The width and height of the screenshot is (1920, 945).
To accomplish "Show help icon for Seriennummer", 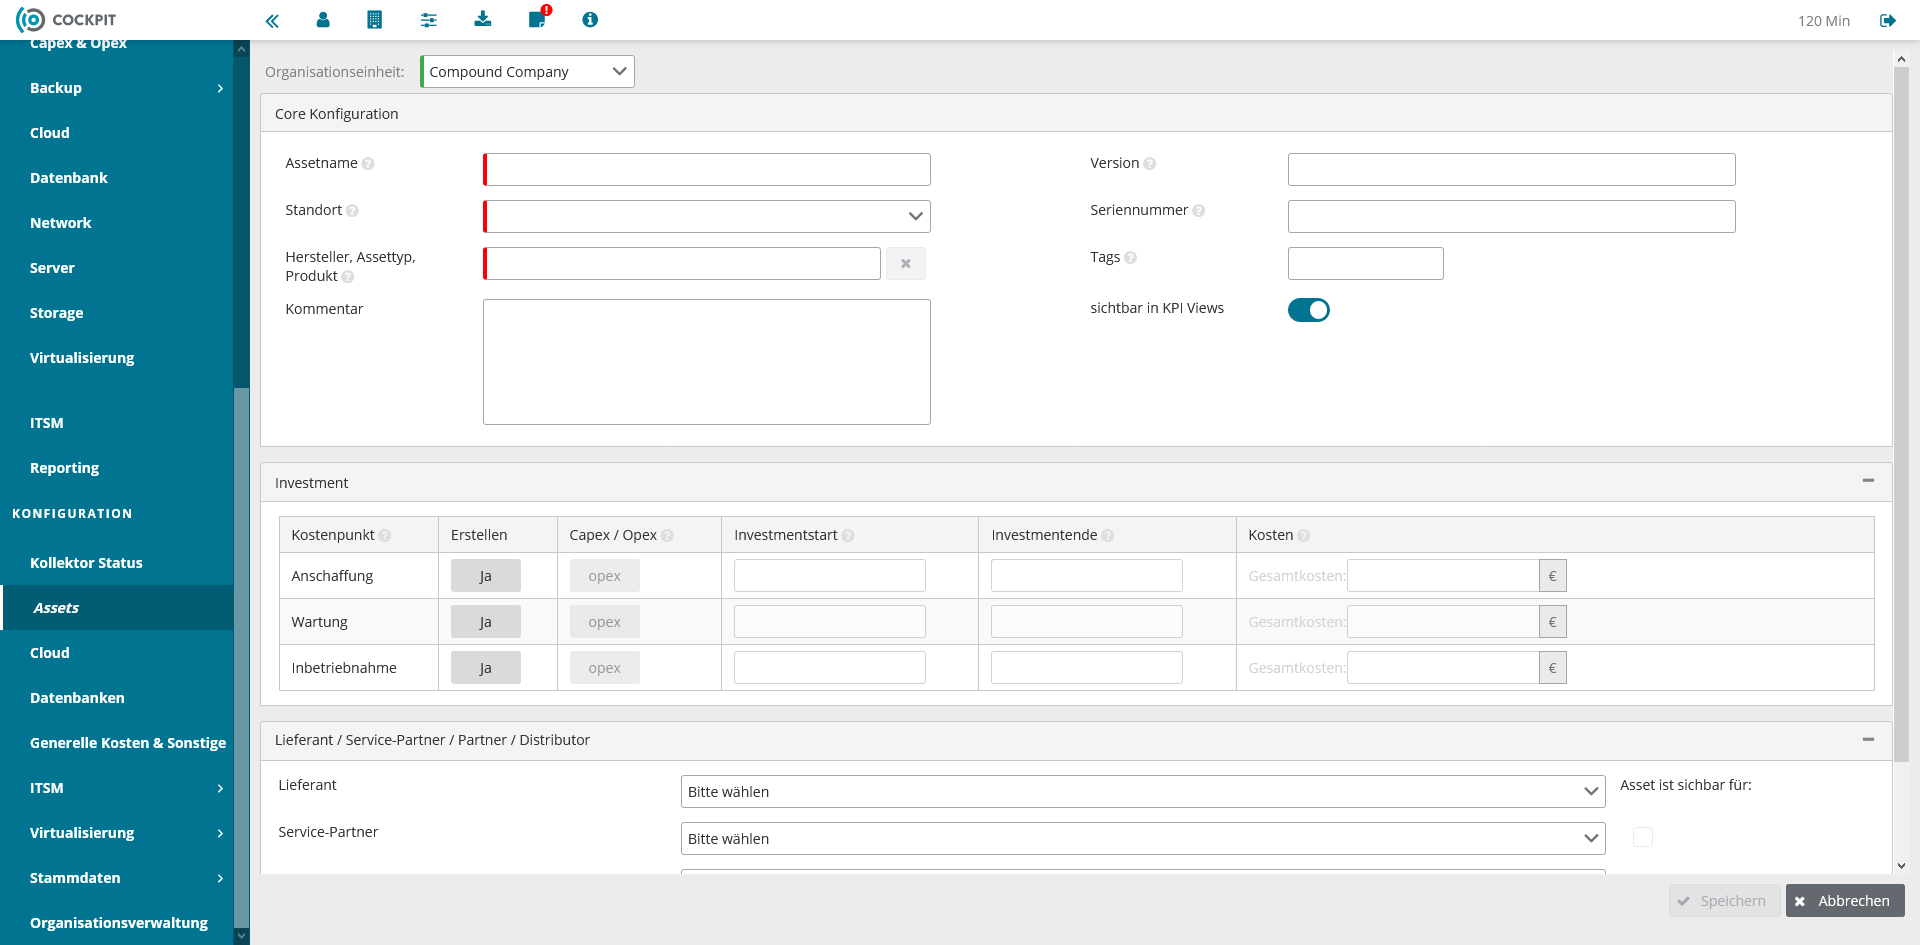I will [1199, 211].
